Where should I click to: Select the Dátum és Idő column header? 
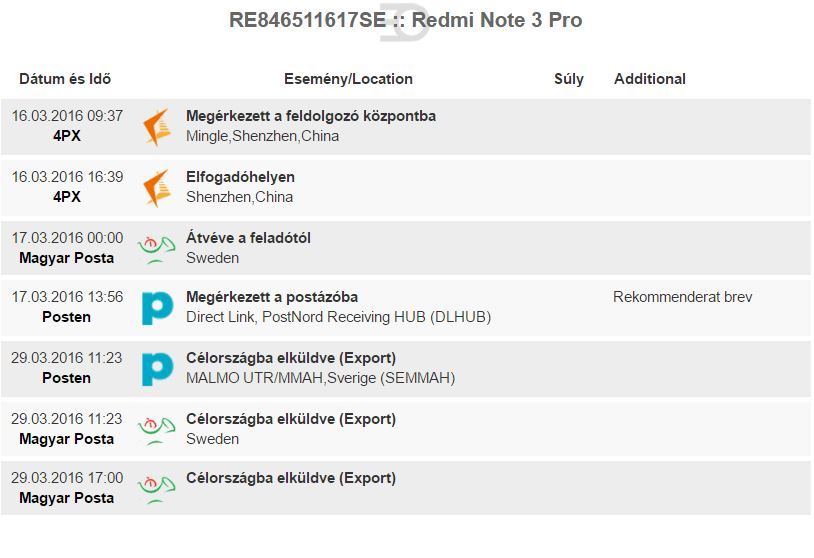65,79
